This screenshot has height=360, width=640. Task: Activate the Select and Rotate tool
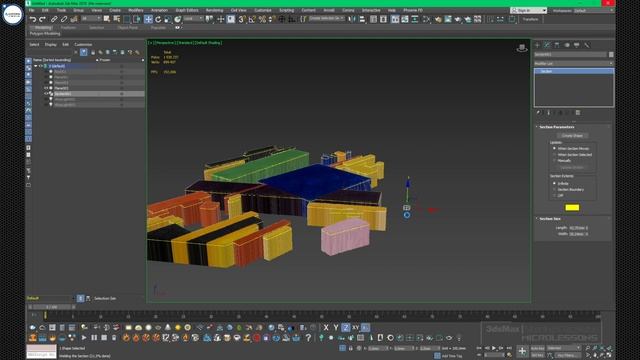tap(158, 19)
